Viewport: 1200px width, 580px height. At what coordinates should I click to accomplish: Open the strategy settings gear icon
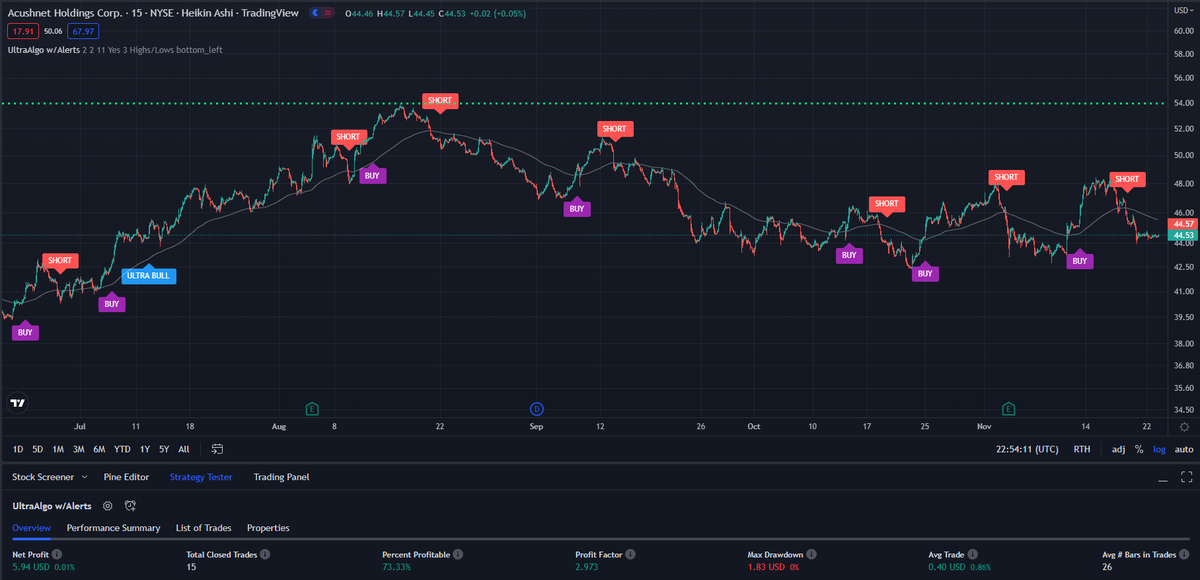[x=107, y=506]
